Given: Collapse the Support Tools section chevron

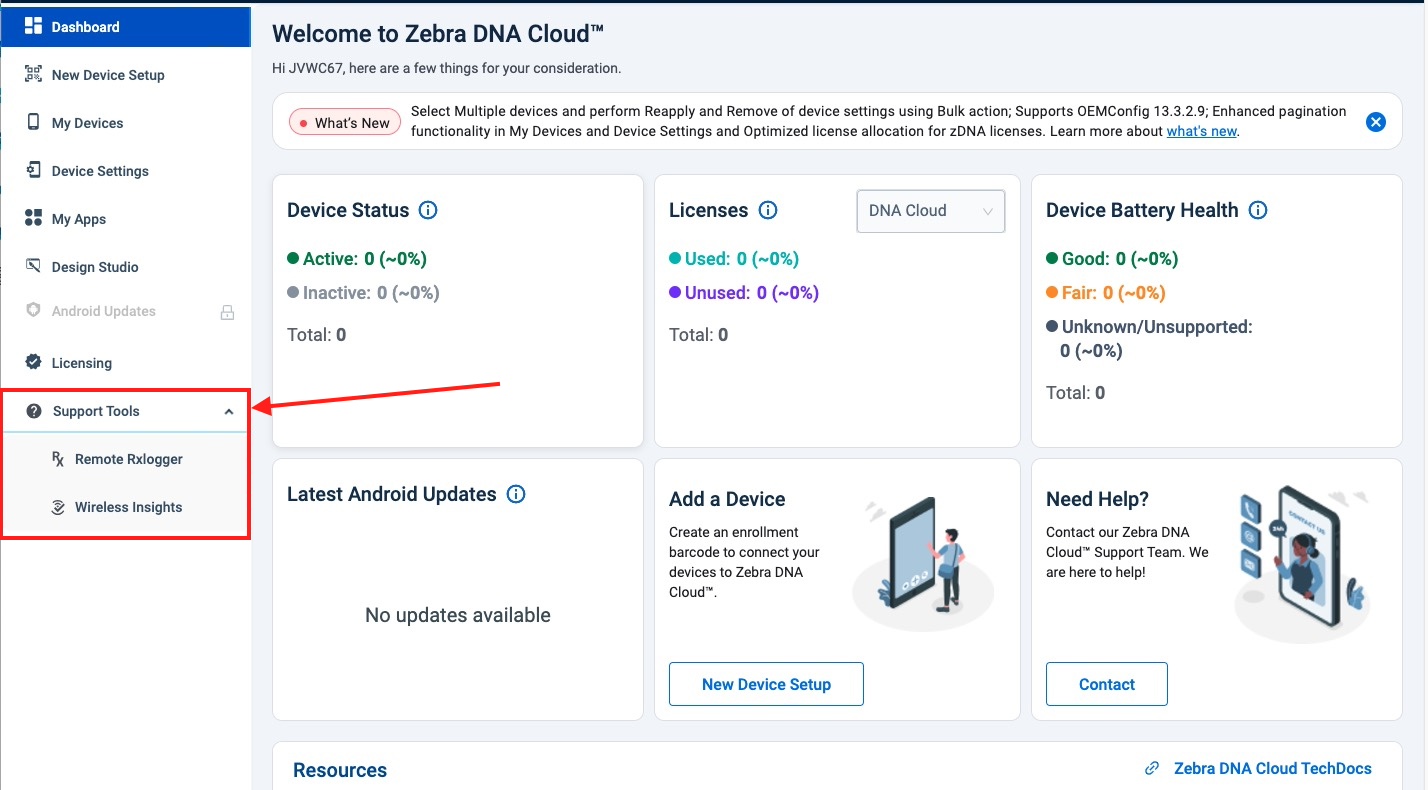Looking at the screenshot, I should 229,412.
